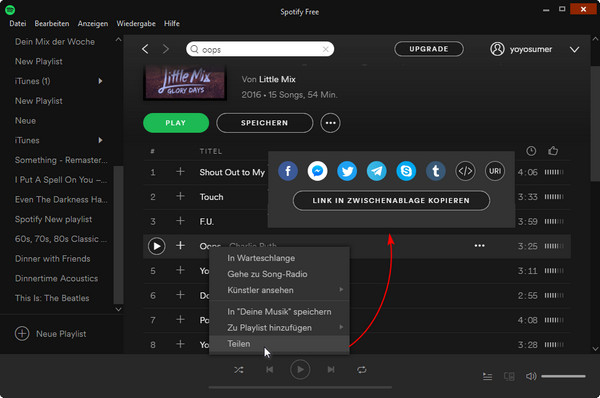
Task: Choose Gehe zu Song-Radio
Action: 279,274
